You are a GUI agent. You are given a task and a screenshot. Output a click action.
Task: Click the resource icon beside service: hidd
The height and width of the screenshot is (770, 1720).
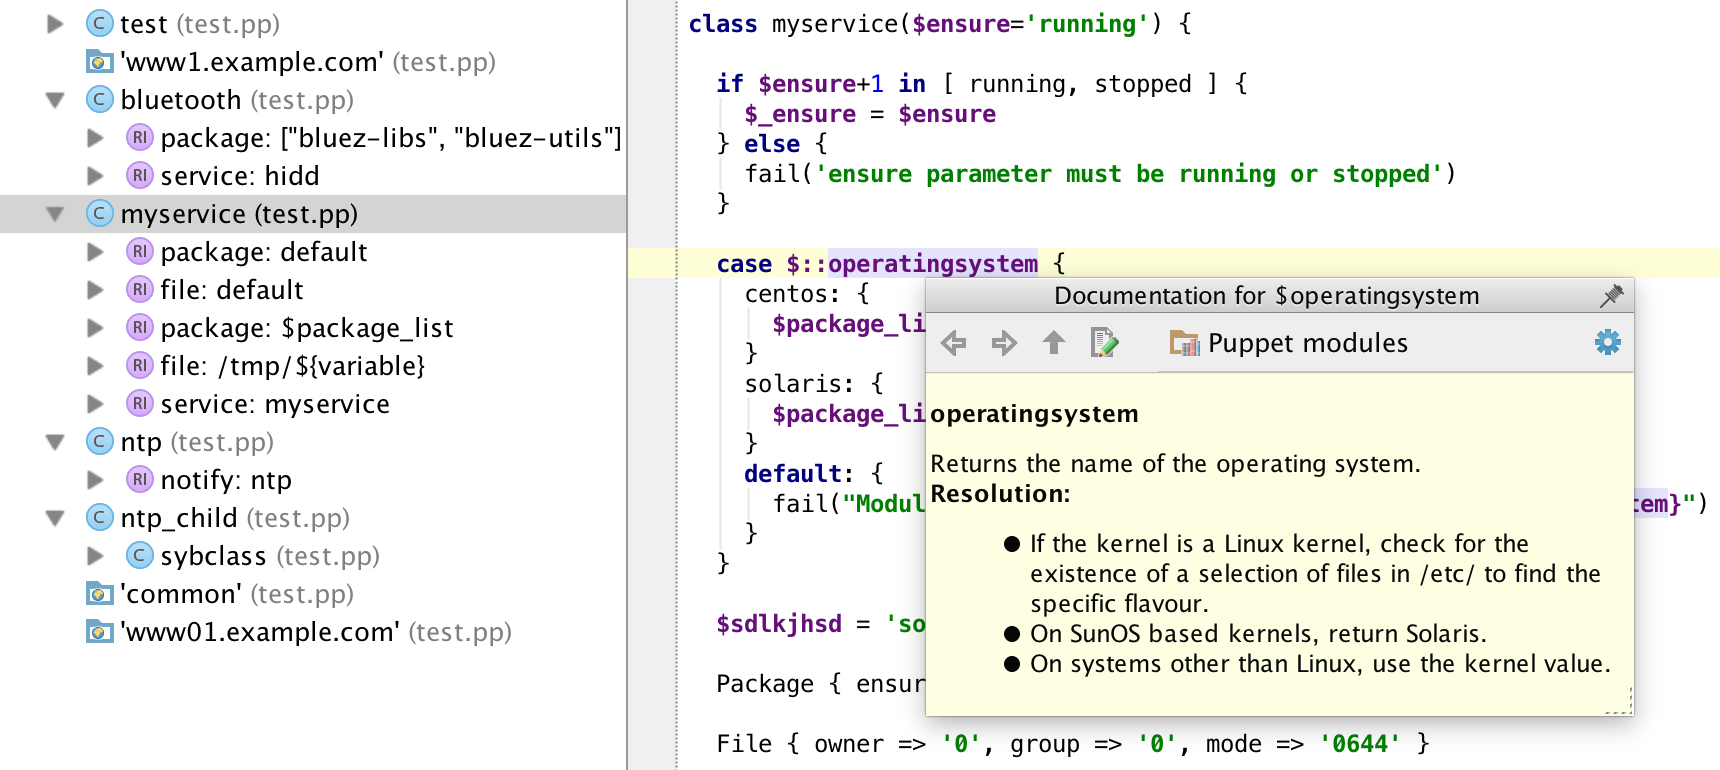139,175
